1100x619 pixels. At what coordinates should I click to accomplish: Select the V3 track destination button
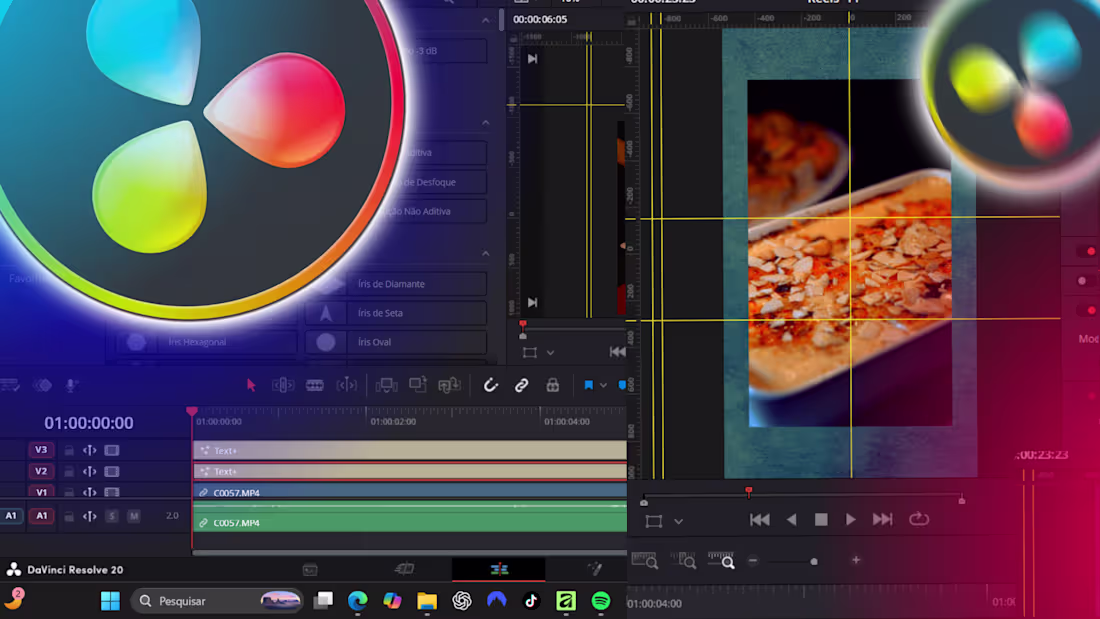[41, 450]
